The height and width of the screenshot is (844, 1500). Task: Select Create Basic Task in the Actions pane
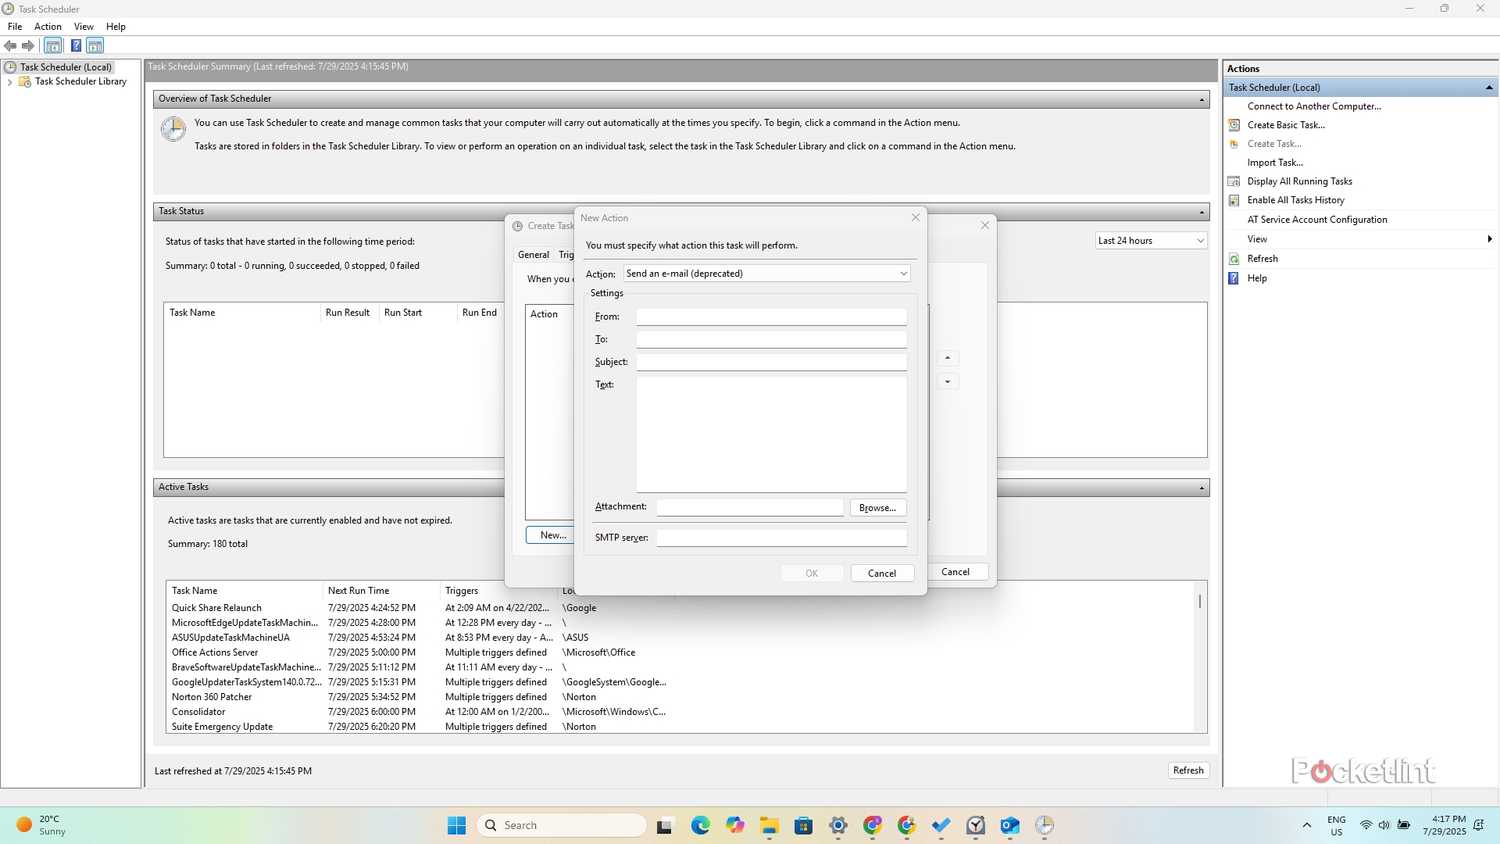1286,124
